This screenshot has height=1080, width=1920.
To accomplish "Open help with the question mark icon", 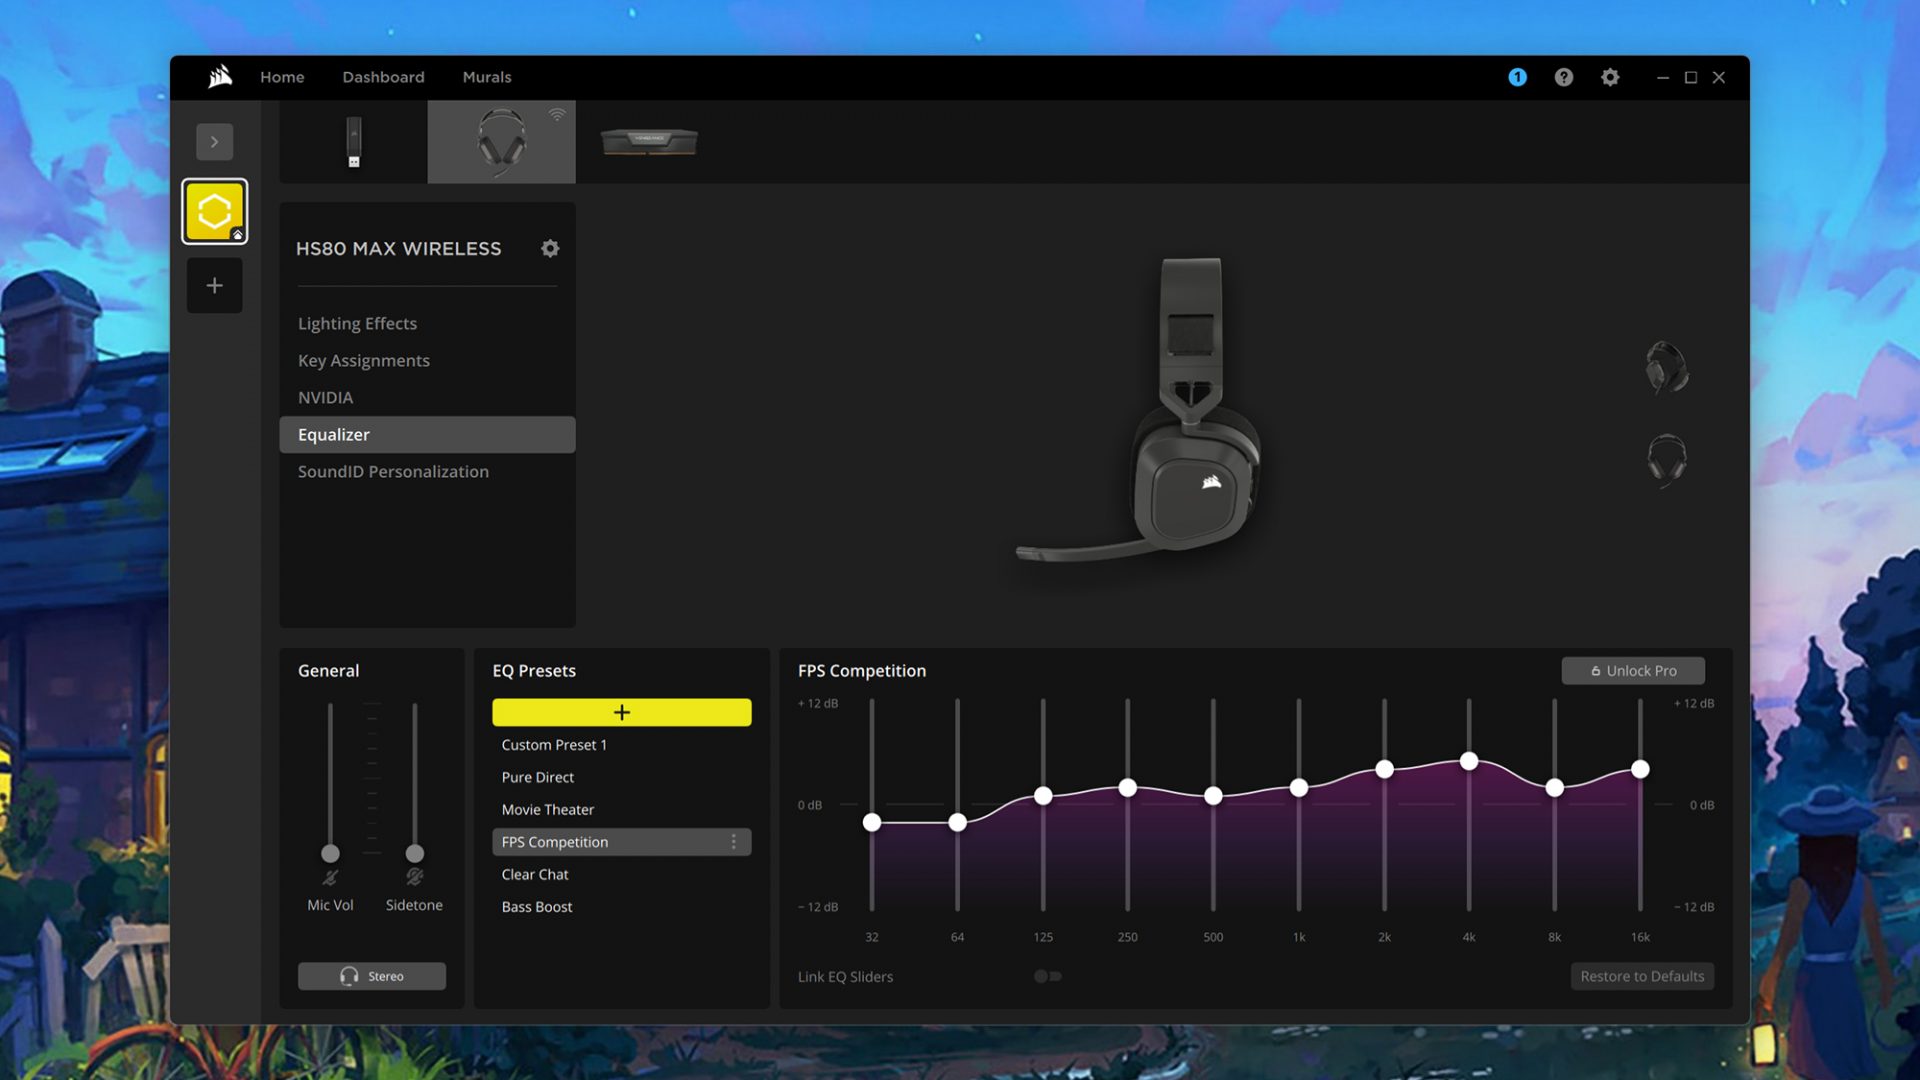I will [x=1563, y=77].
